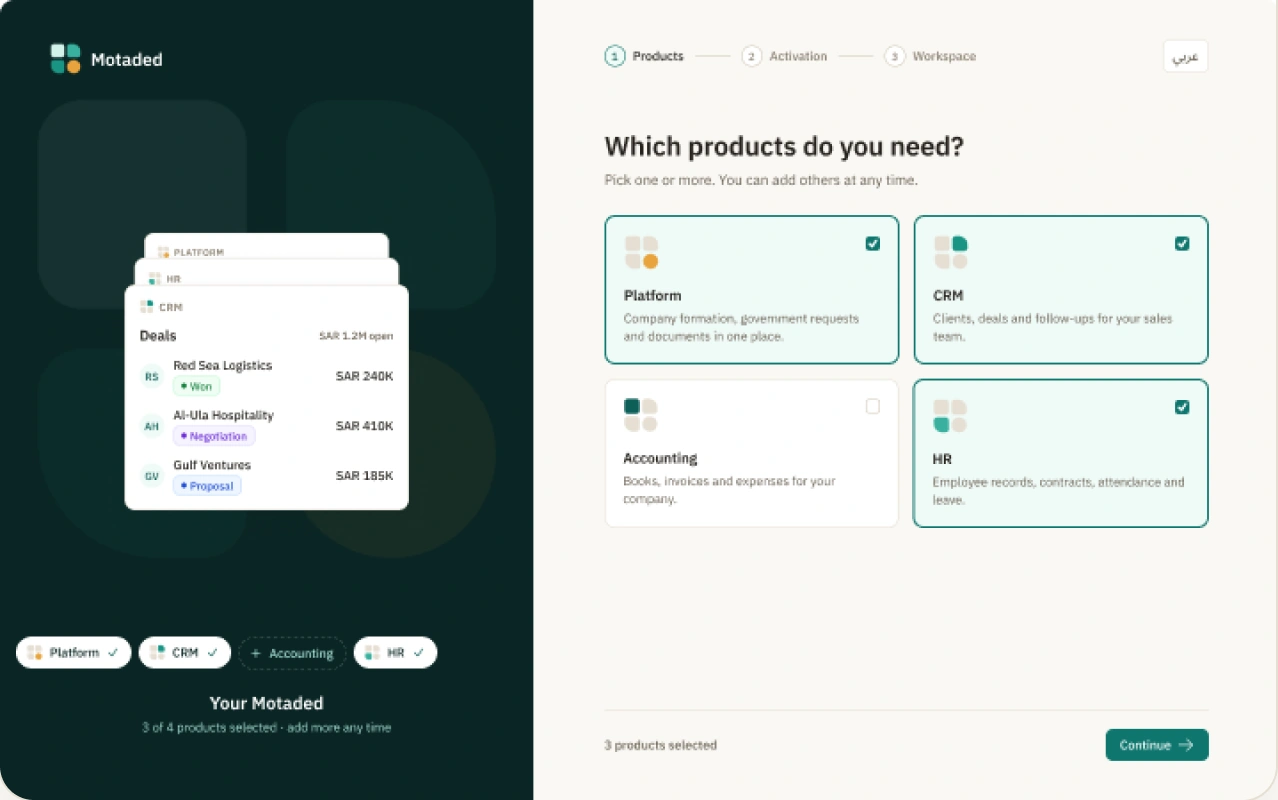The height and width of the screenshot is (800, 1278).
Task: Select the Accounting card title
Action: pyautogui.click(x=660, y=458)
